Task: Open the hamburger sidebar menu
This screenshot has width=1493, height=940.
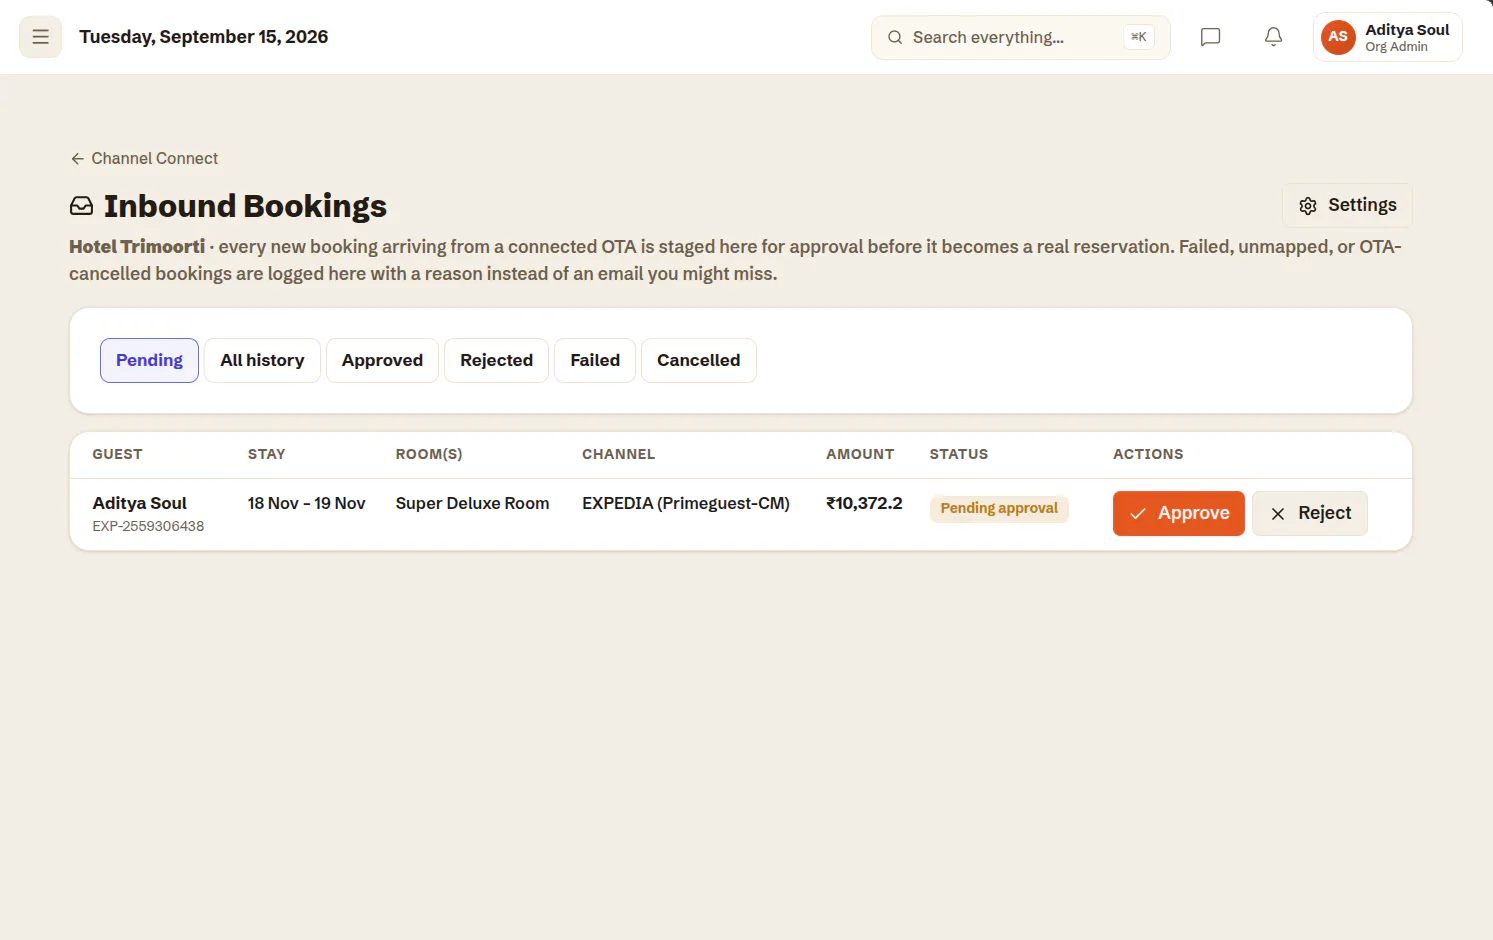Action: pos(40,37)
